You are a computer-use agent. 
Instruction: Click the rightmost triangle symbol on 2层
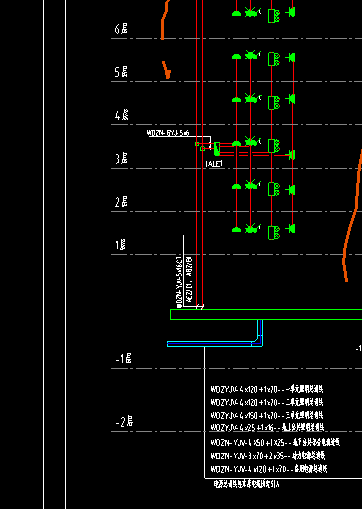click(x=291, y=190)
